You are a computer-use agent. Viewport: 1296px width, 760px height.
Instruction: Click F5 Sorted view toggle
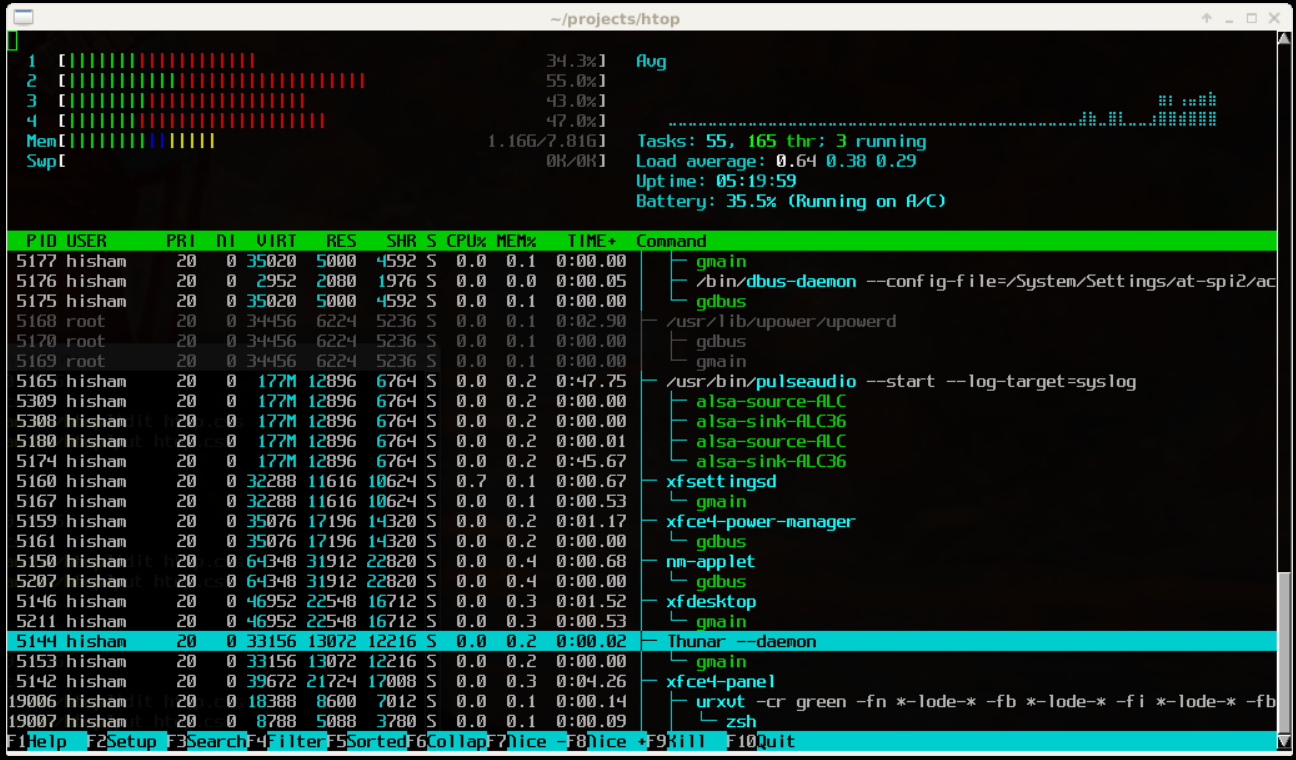point(367,741)
